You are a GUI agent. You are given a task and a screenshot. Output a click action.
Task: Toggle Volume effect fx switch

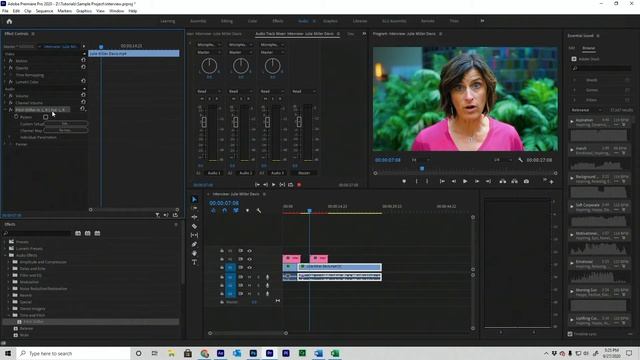point(11,96)
